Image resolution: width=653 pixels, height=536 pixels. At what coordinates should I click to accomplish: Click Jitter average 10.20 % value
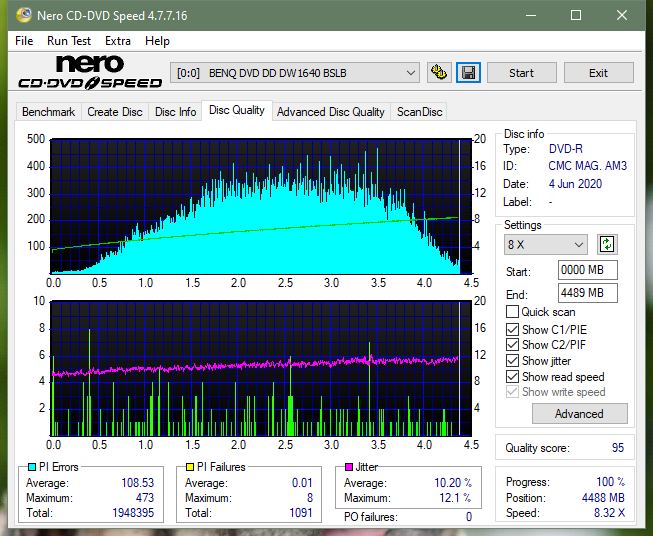[453, 483]
